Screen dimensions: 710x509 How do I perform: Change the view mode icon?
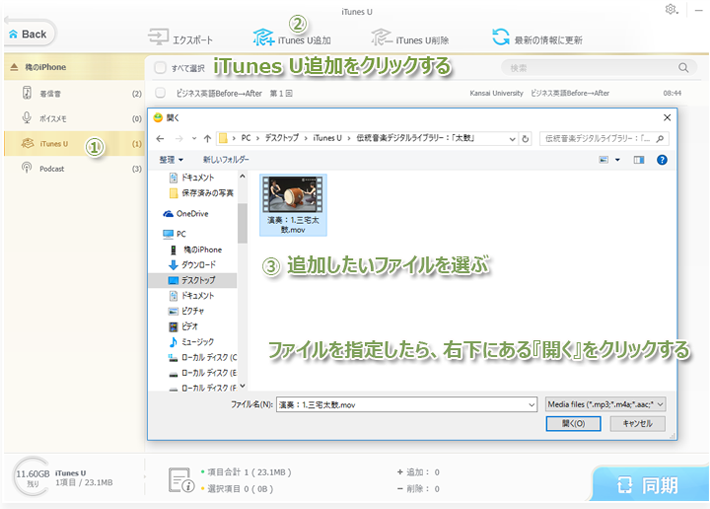tap(604, 160)
